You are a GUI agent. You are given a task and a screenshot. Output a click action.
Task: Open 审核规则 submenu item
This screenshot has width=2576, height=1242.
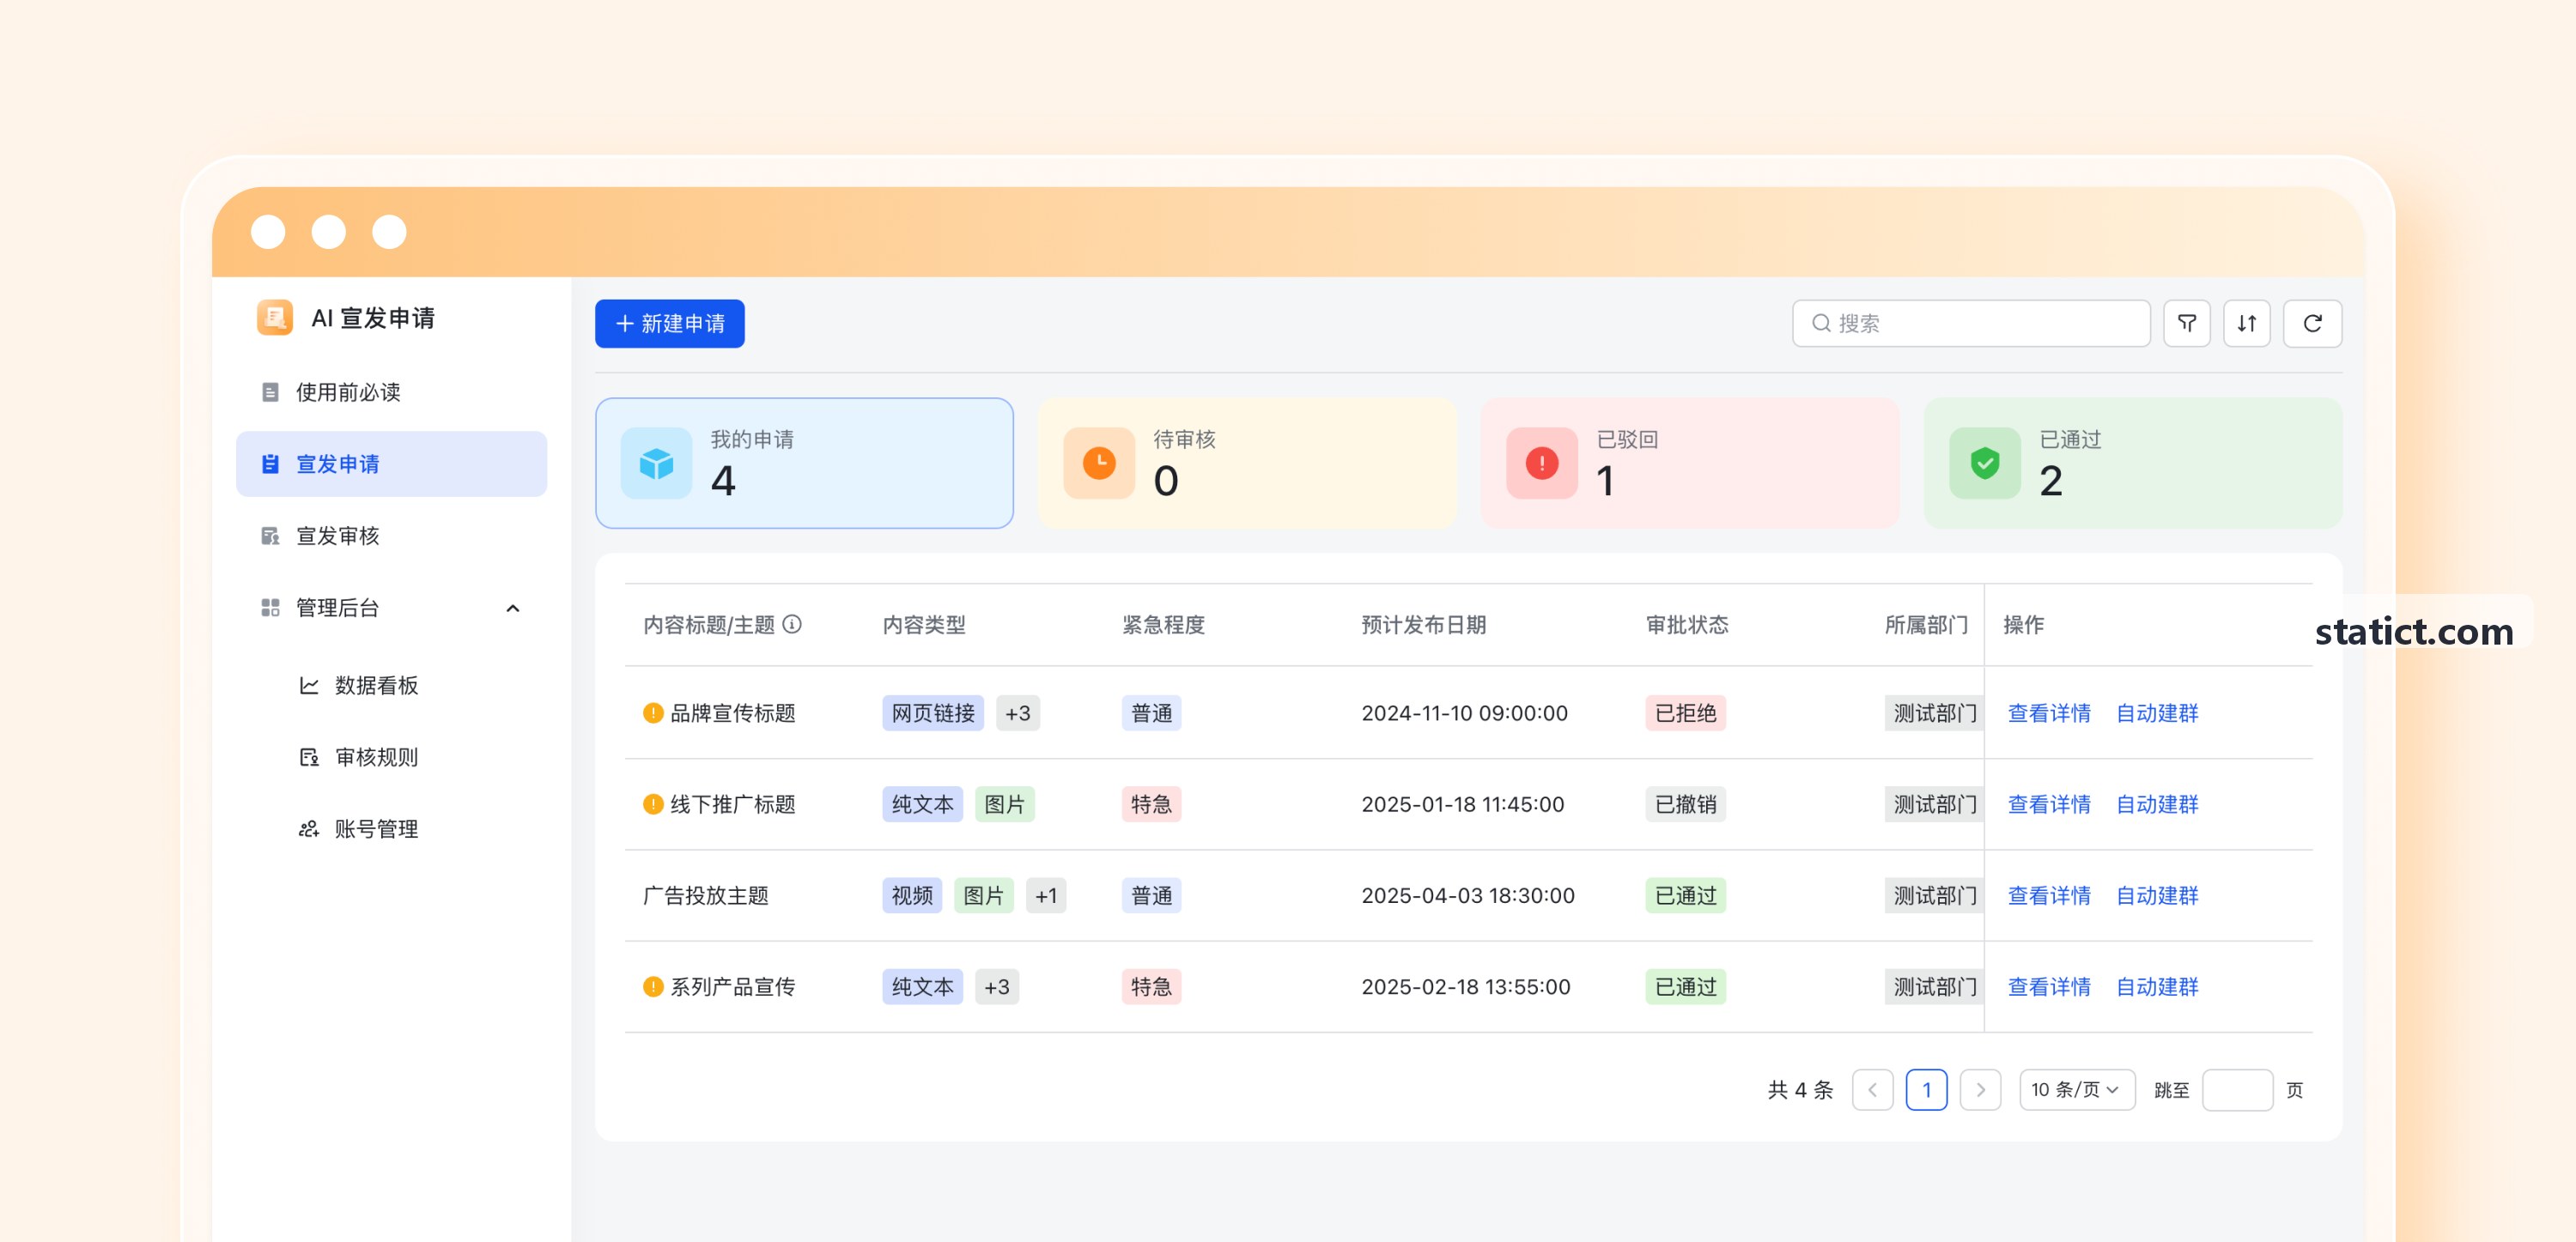[x=391, y=757]
